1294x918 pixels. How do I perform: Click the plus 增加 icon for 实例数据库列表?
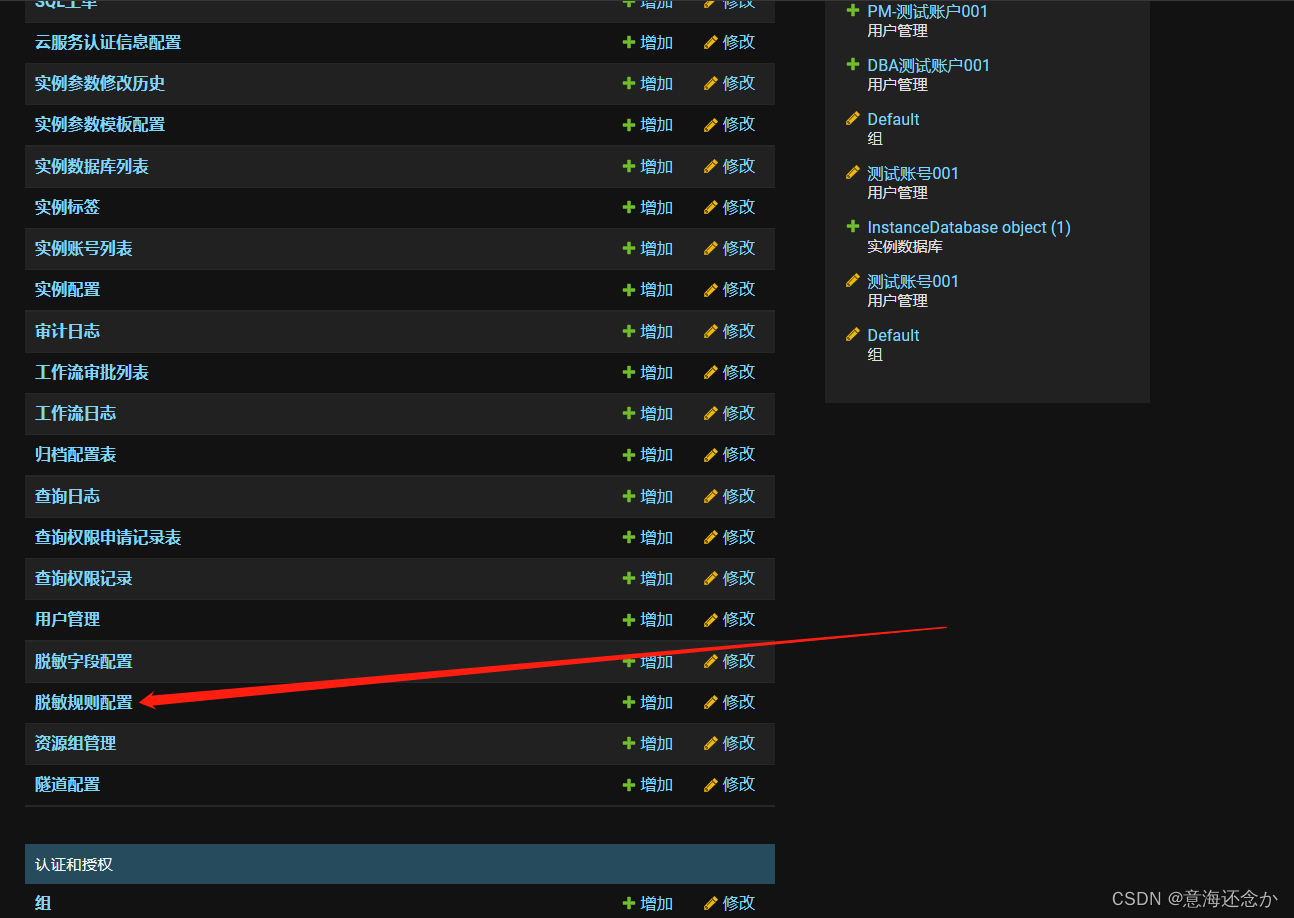(x=629, y=166)
